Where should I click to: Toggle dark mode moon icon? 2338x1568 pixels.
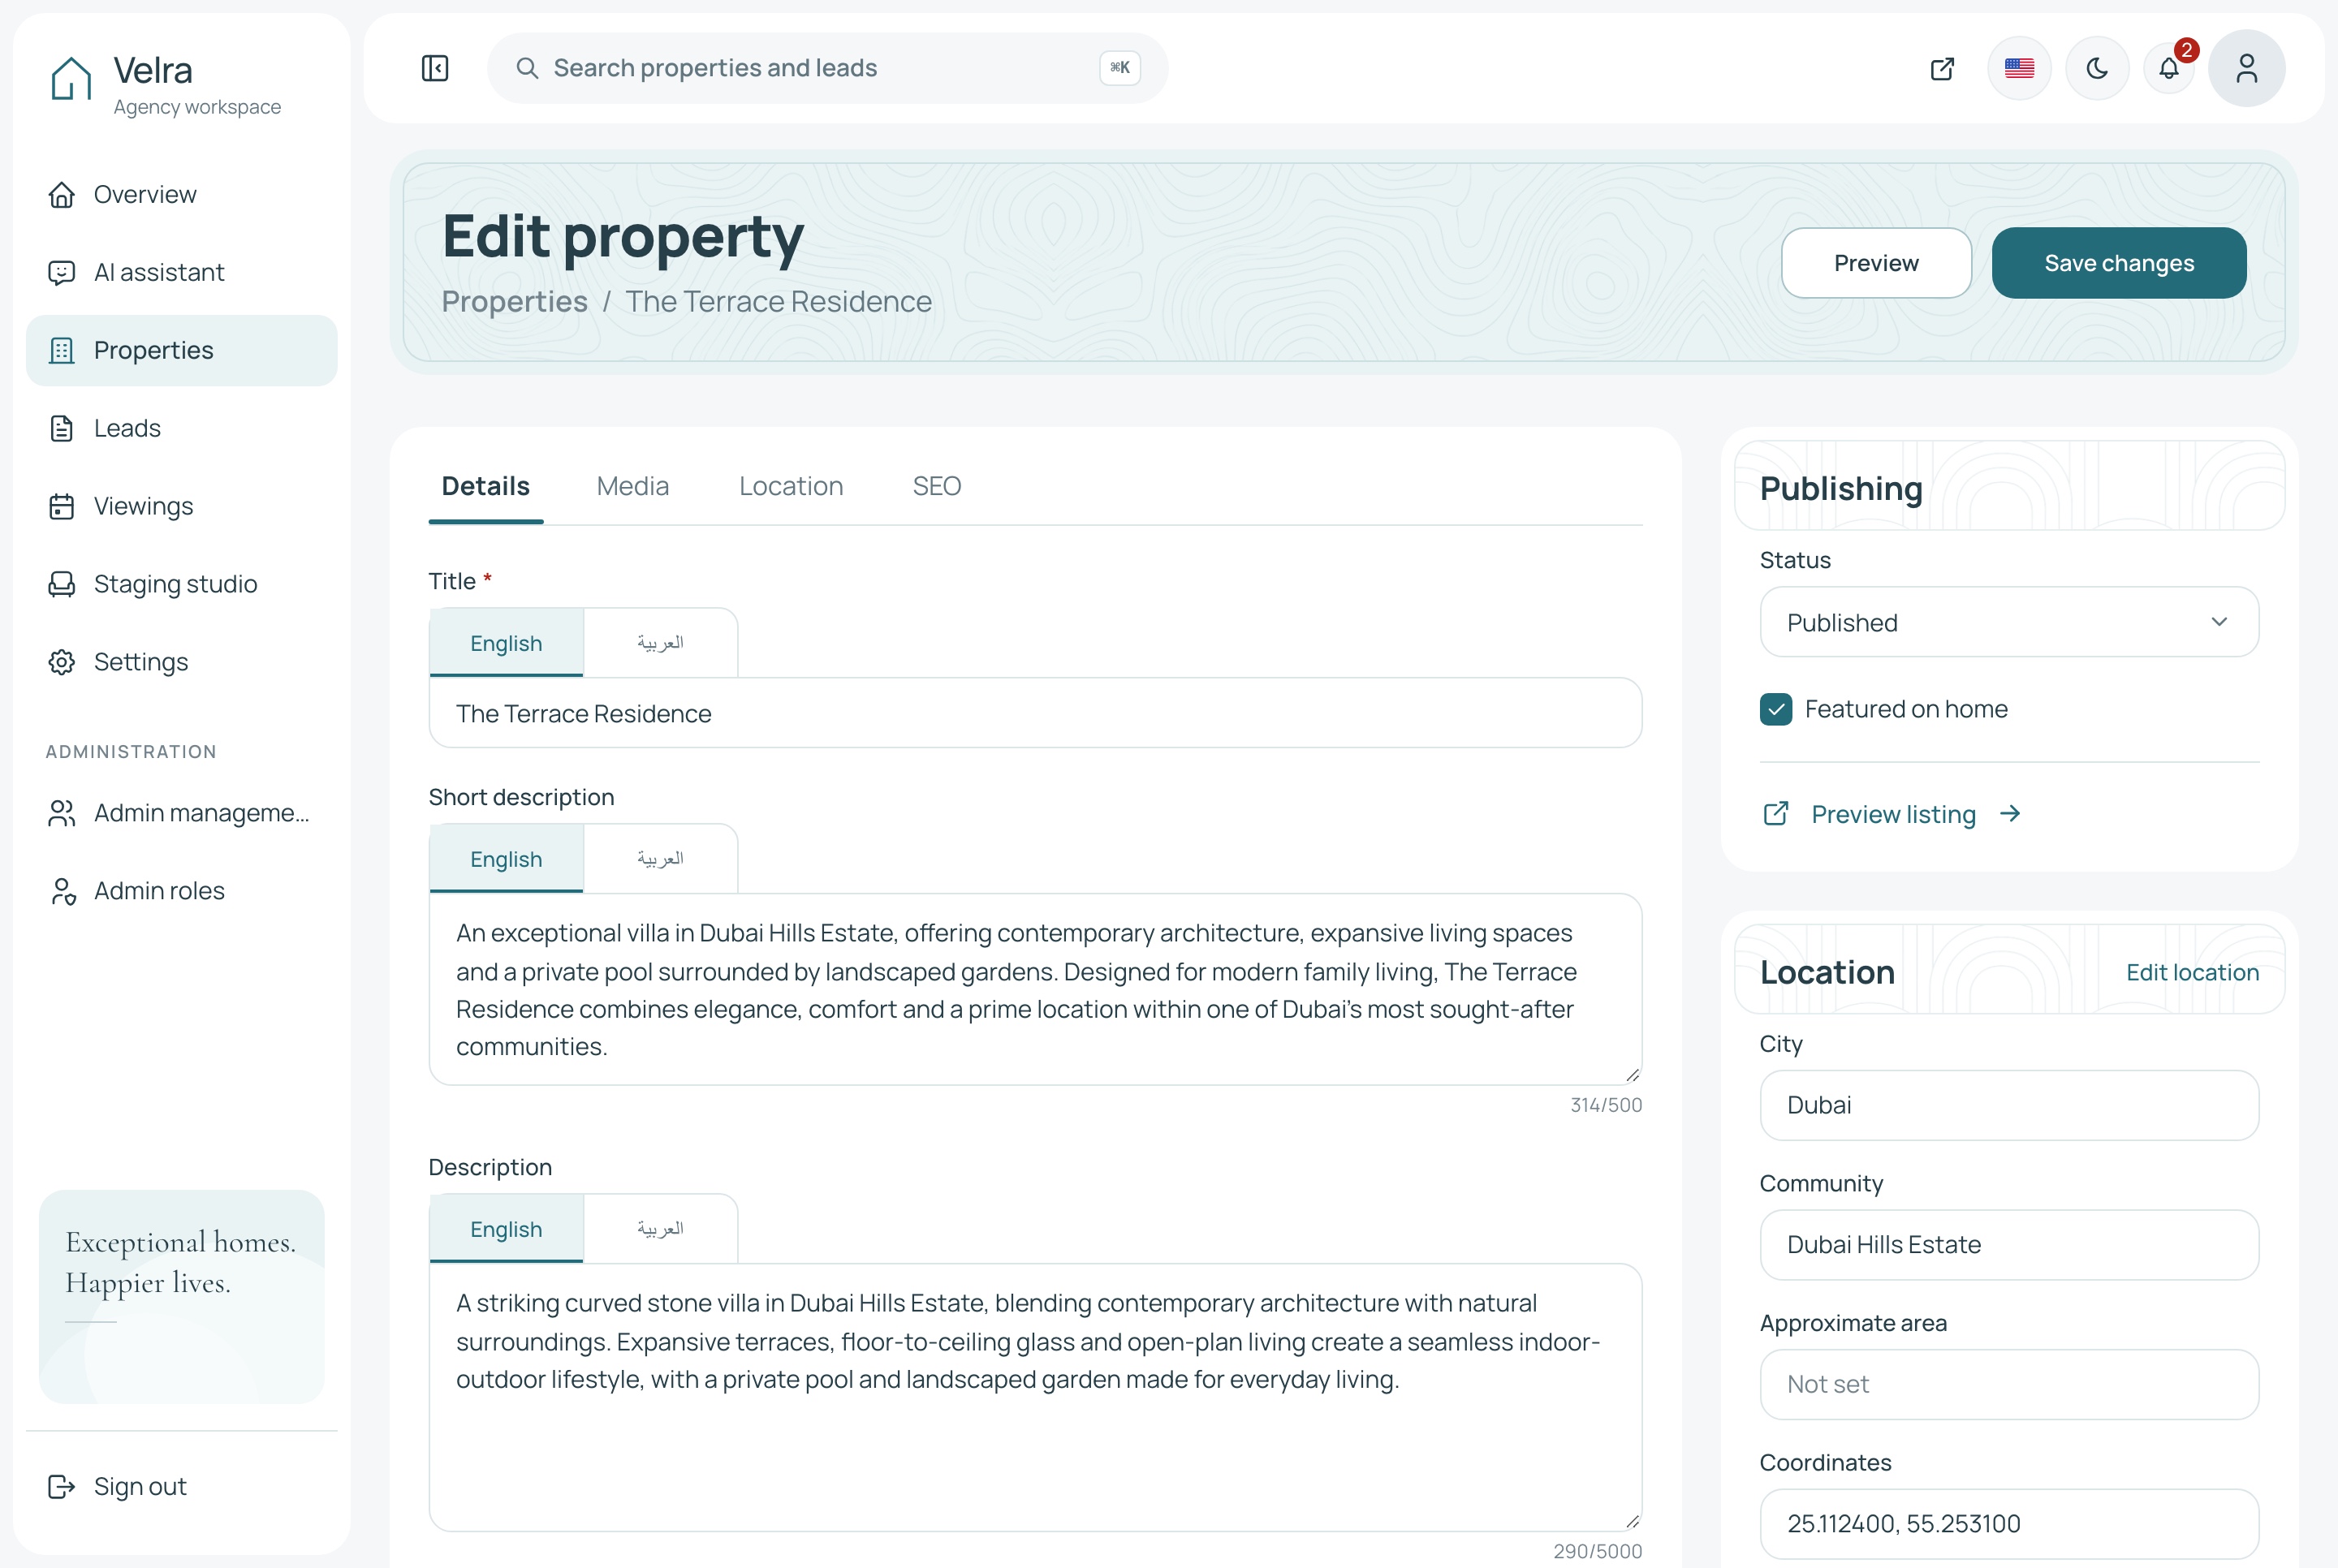pyautogui.click(x=2097, y=68)
